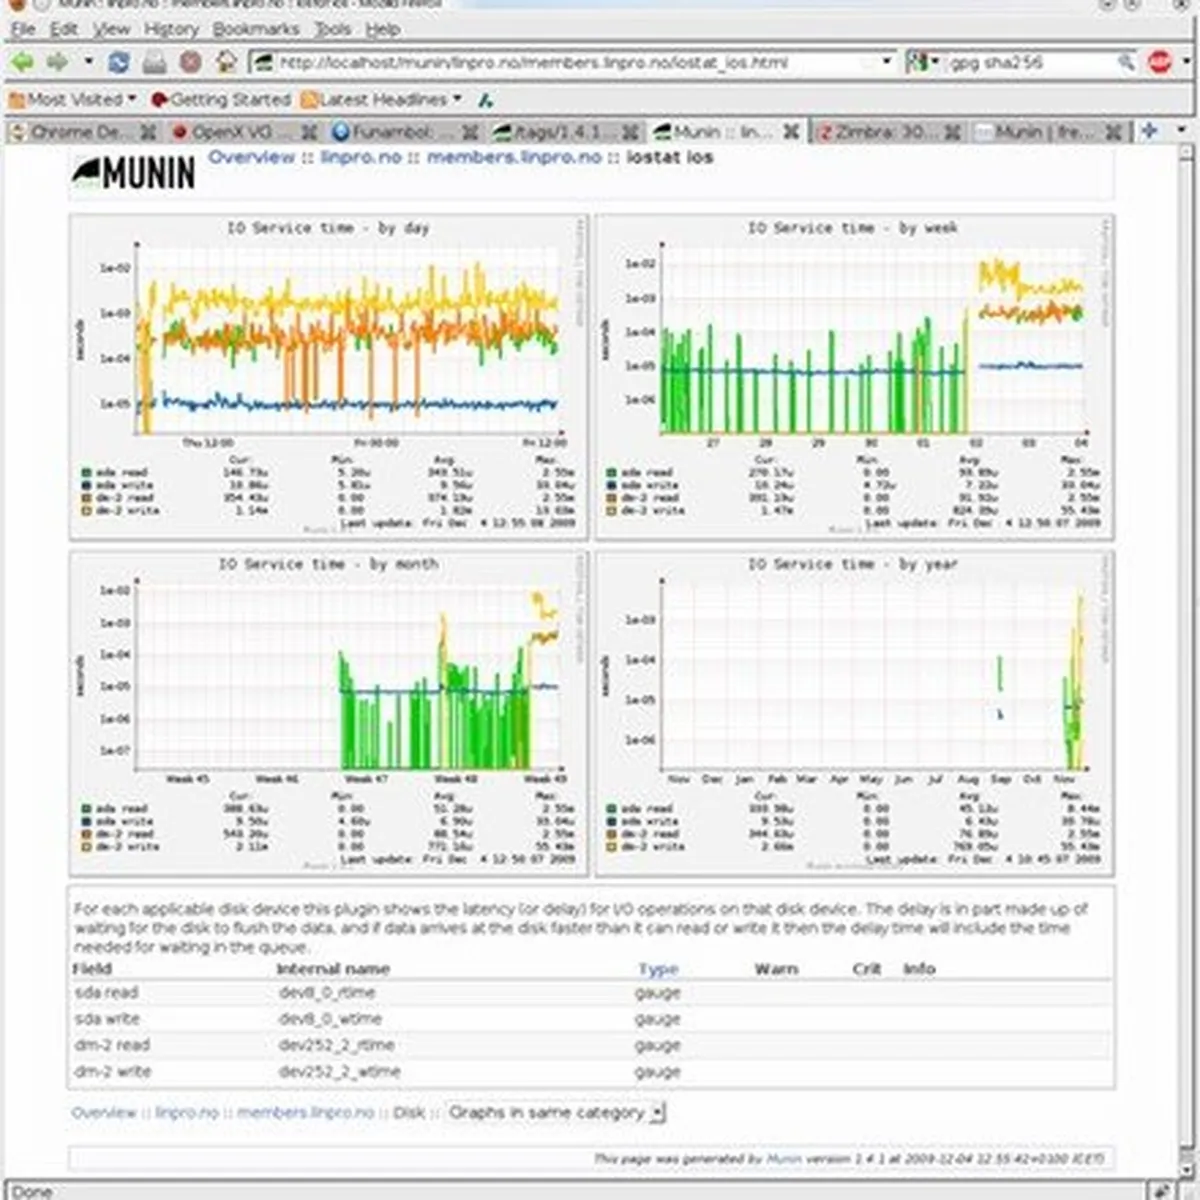Print the page with the printer icon

pyautogui.click(x=154, y=62)
